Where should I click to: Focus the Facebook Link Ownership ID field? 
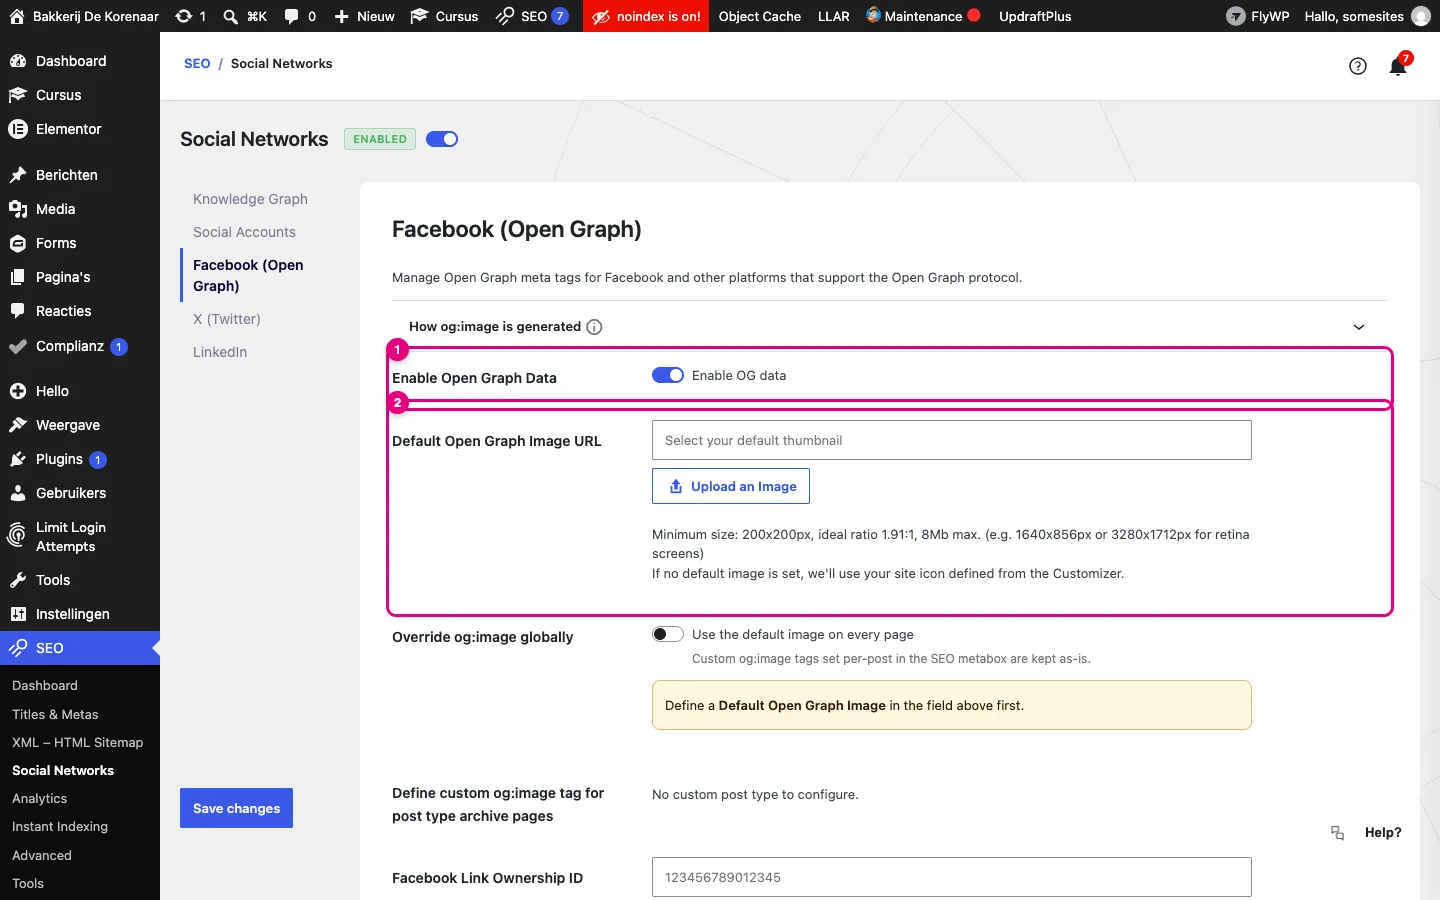[x=952, y=877]
